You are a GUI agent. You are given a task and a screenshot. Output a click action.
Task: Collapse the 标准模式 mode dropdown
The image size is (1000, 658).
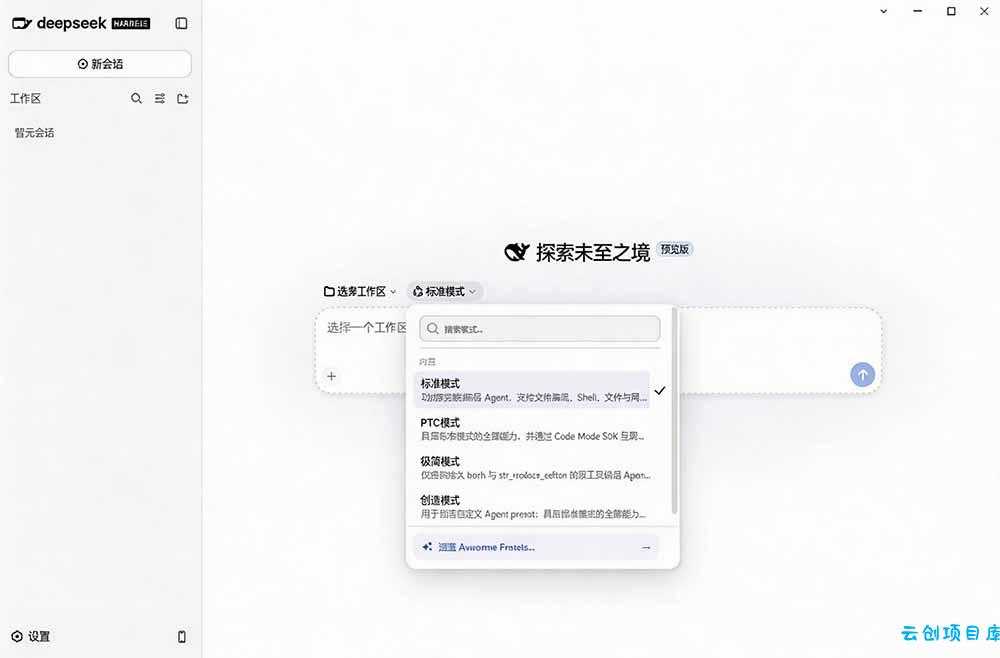445,291
